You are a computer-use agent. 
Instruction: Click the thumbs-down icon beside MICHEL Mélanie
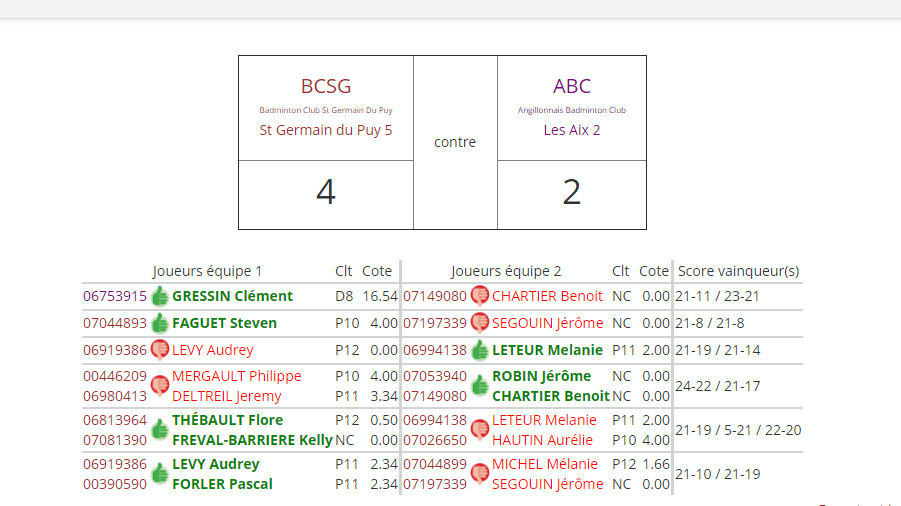[480, 474]
